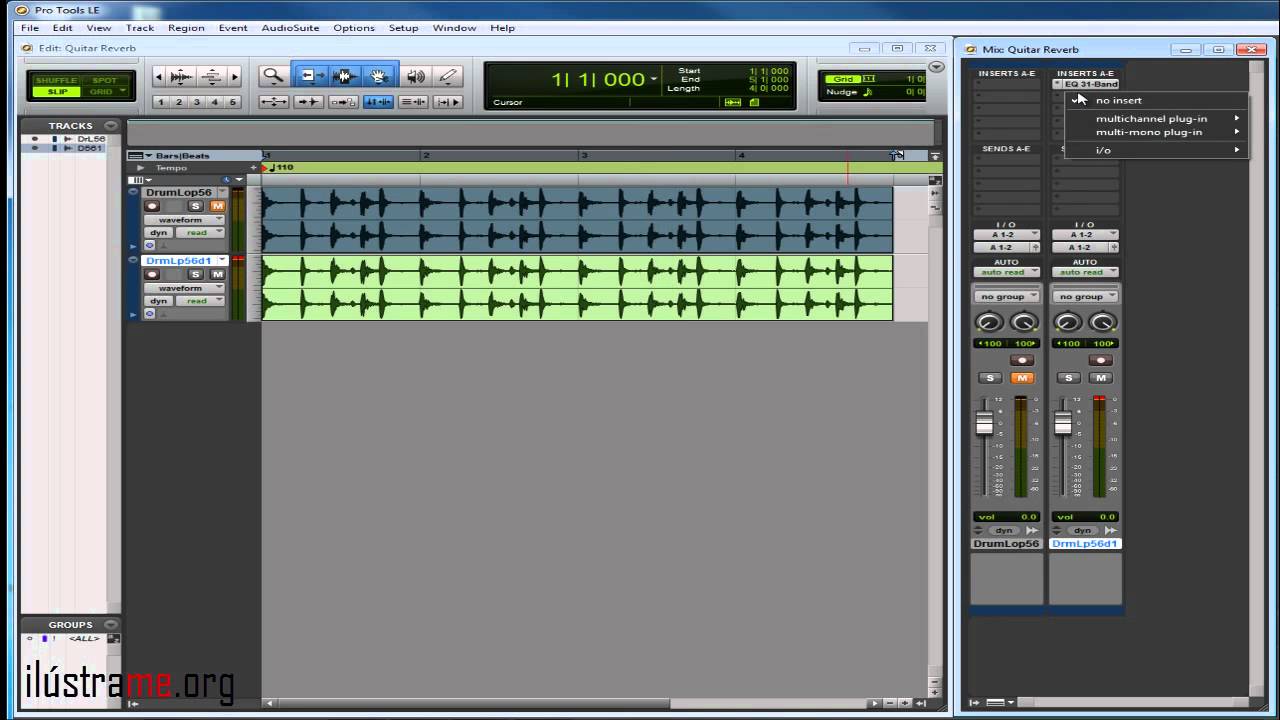1280x720 pixels.
Task: Select the Selector waveform tool
Action: (x=344, y=76)
